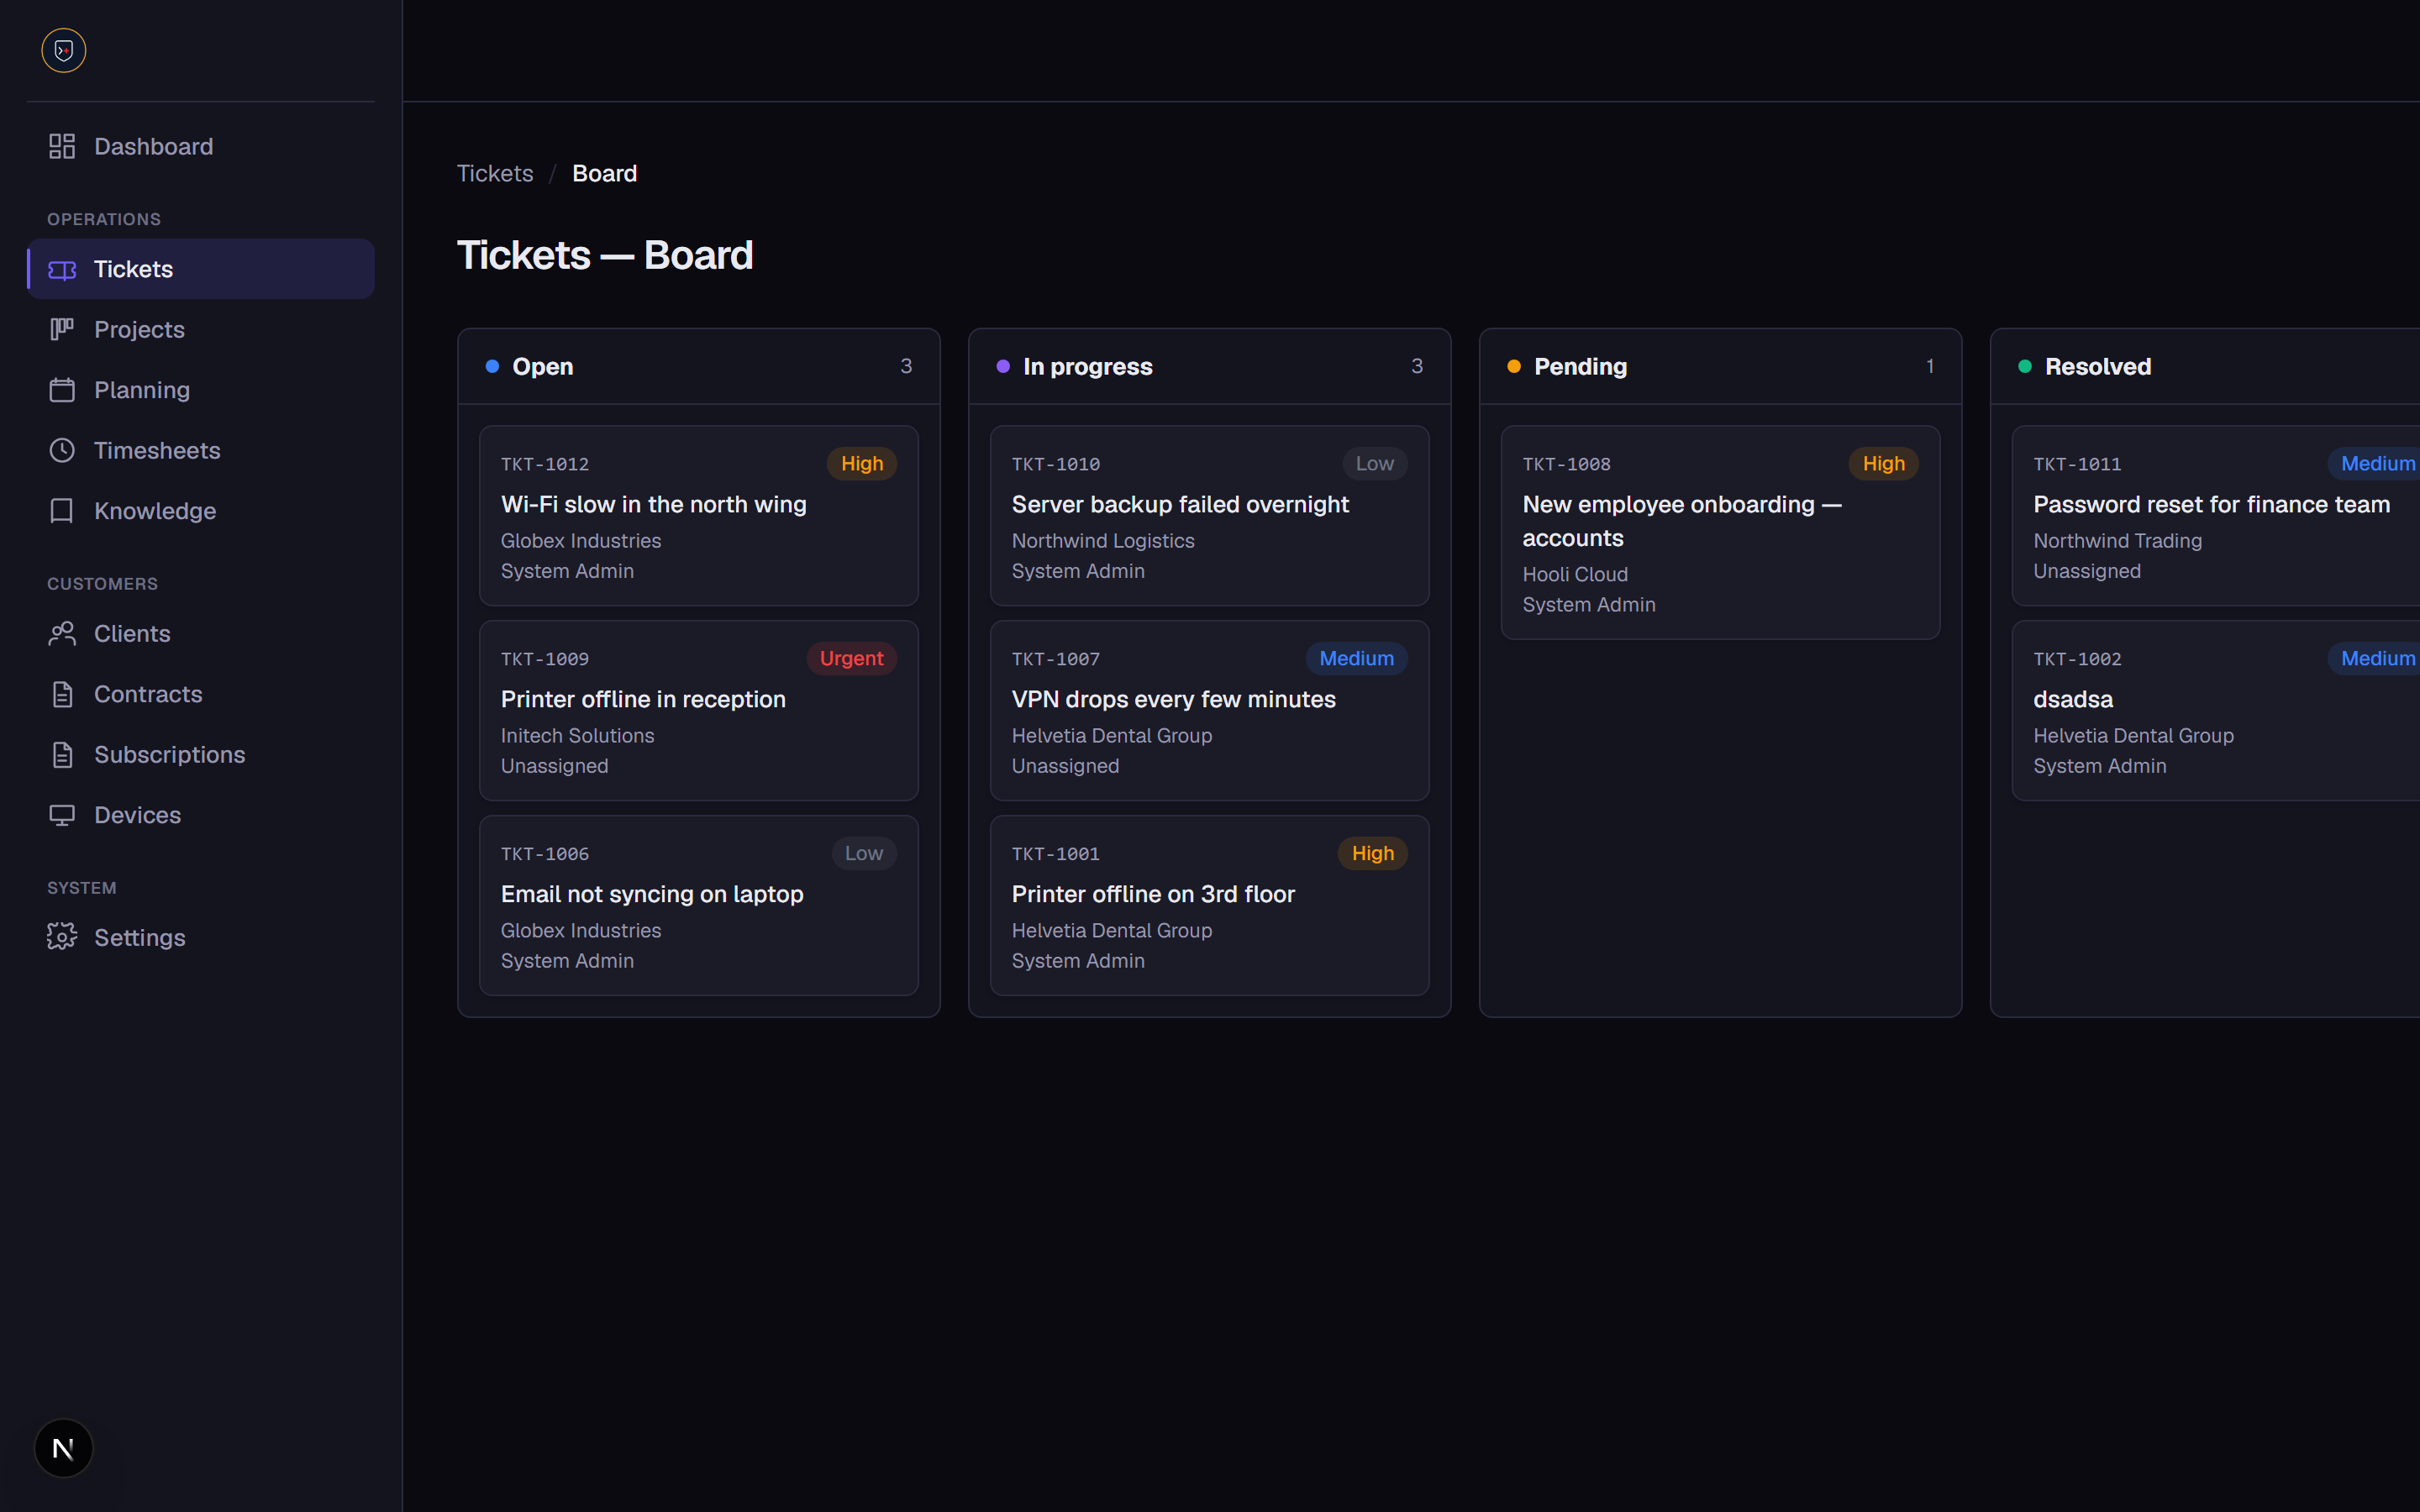Open the Contracts page

click(200, 694)
